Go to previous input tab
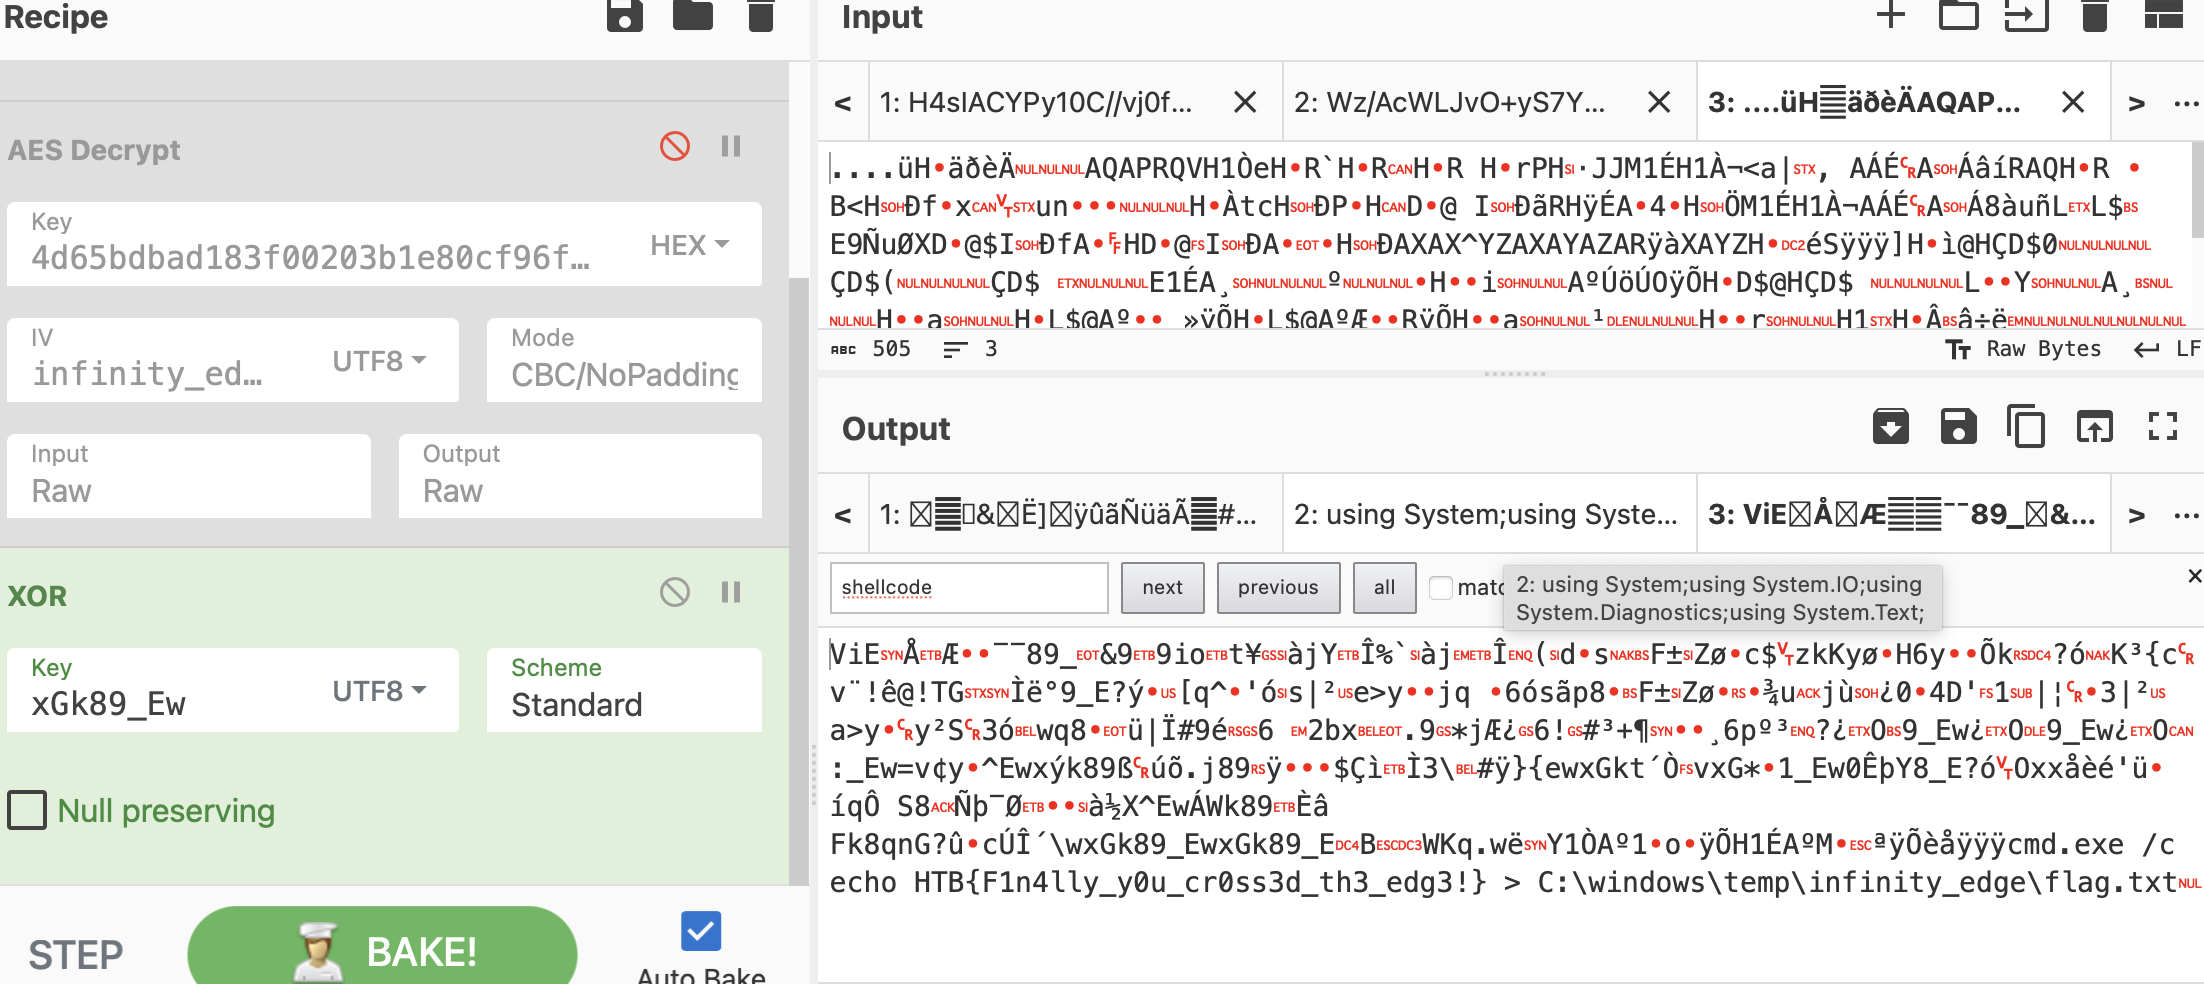The image size is (2204, 984). click(843, 103)
